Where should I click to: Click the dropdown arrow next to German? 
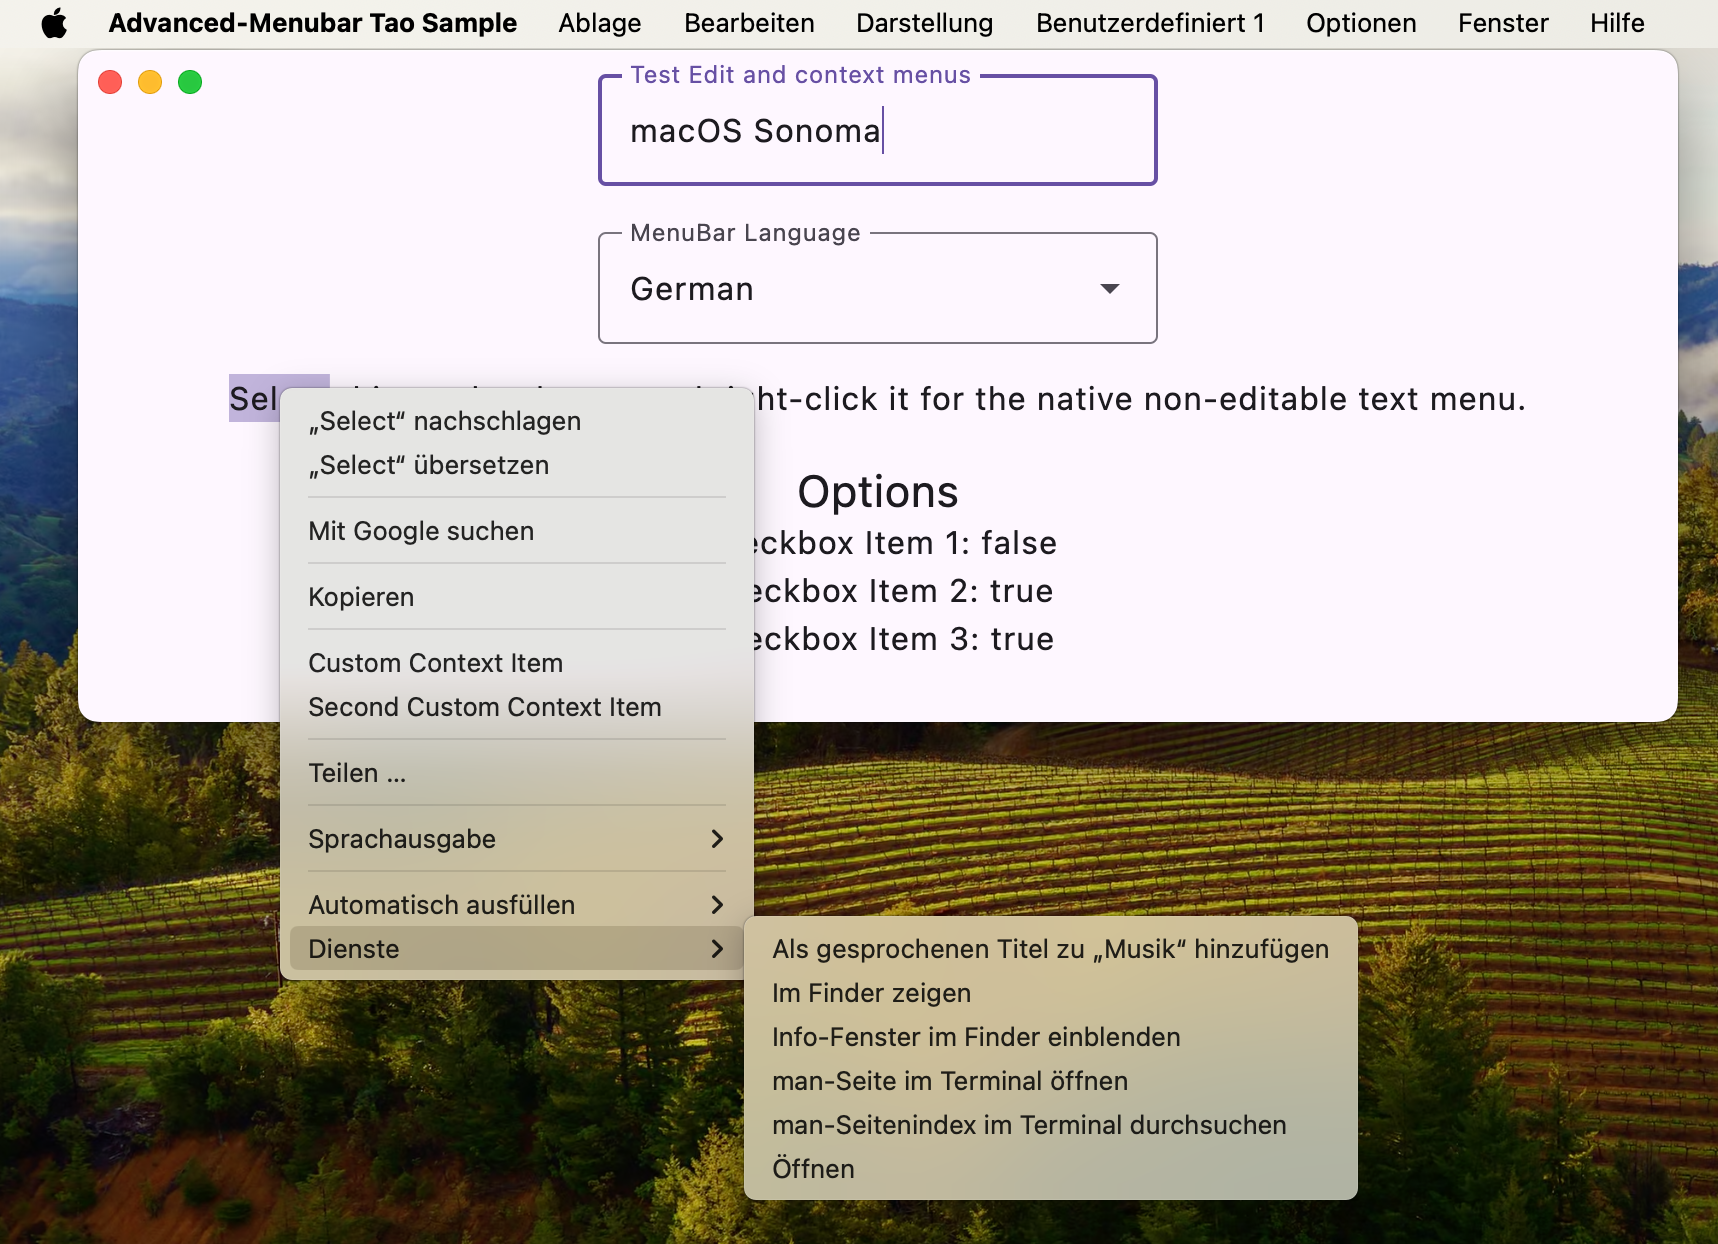[x=1109, y=289]
